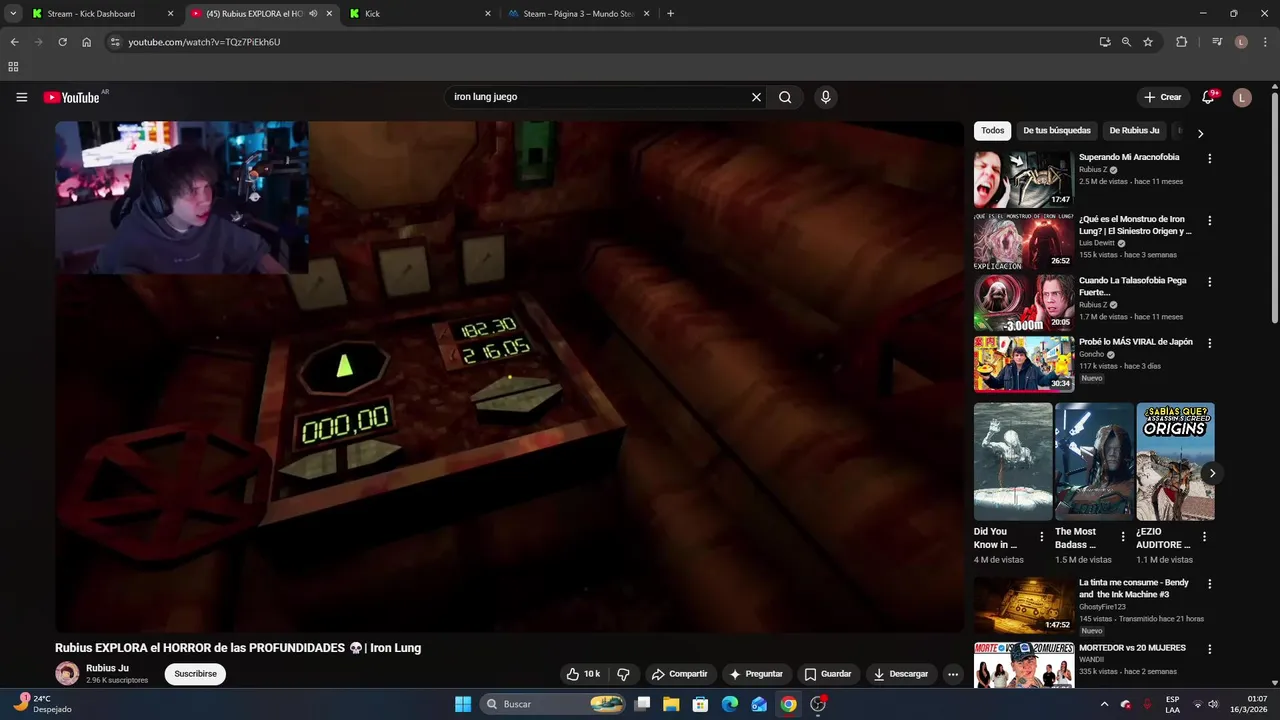Open Superando Mi Aracnofobia thumbnail
This screenshot has height=720, width=1280.
1024,179
